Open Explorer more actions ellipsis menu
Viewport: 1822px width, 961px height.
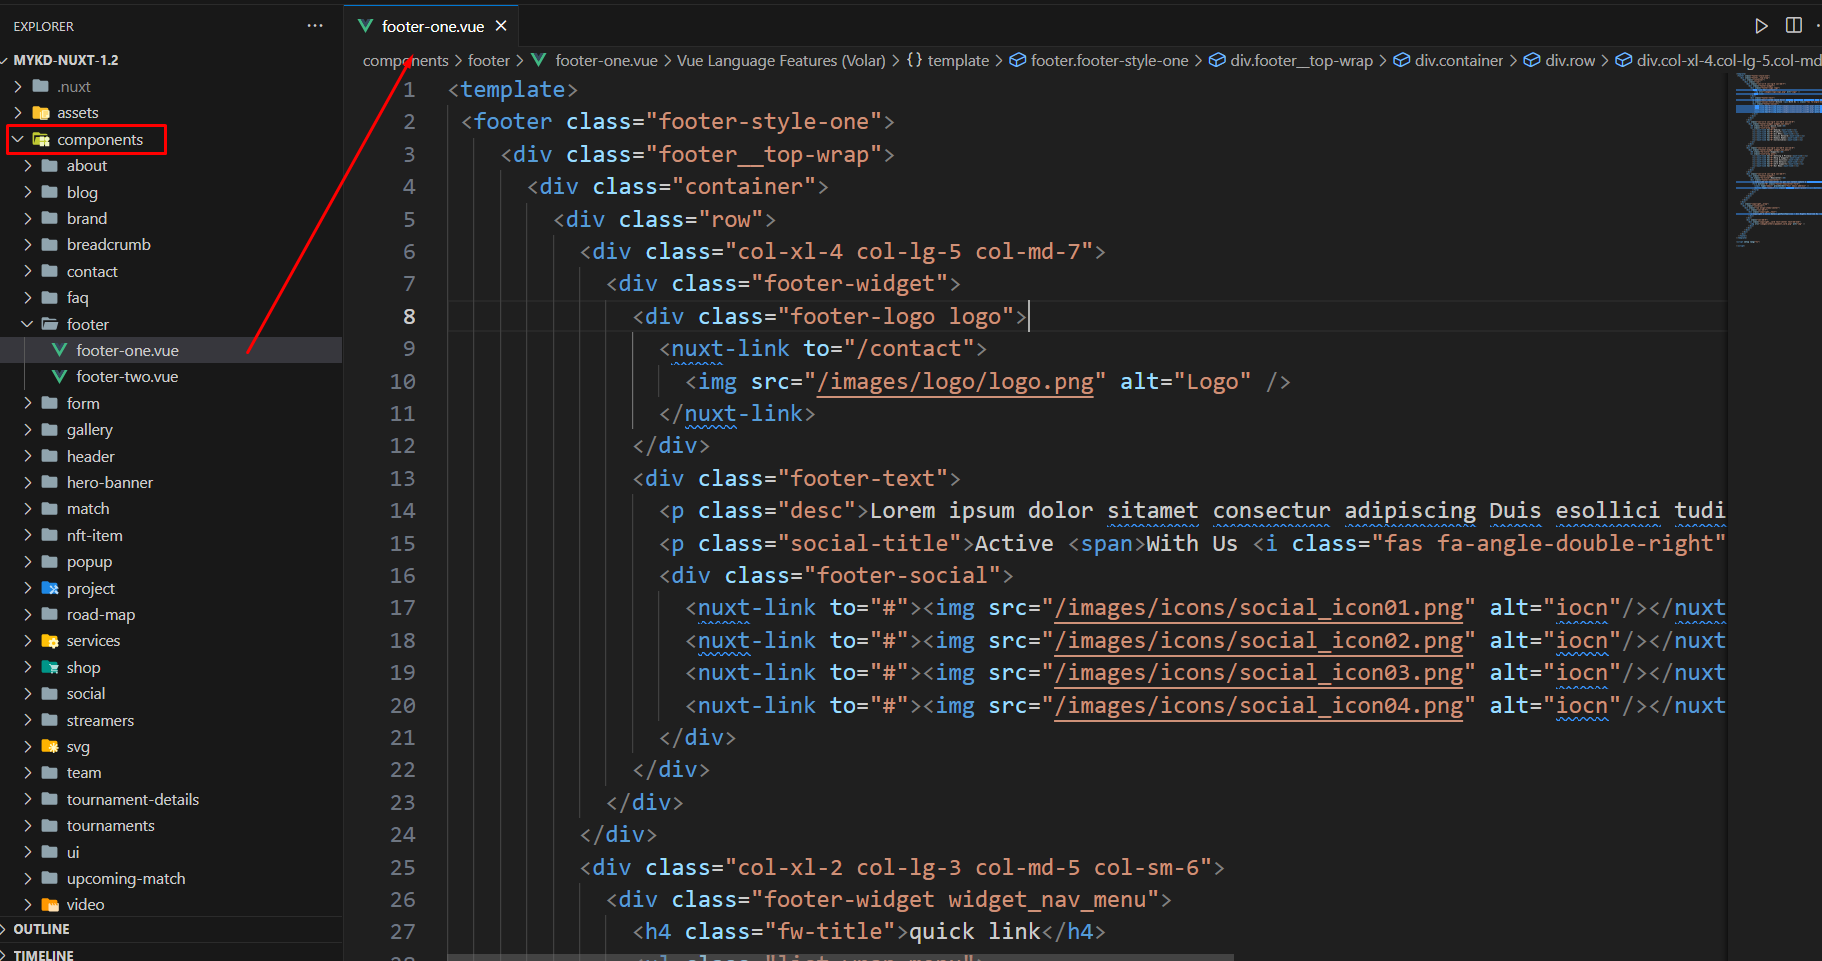click(315, 26)
